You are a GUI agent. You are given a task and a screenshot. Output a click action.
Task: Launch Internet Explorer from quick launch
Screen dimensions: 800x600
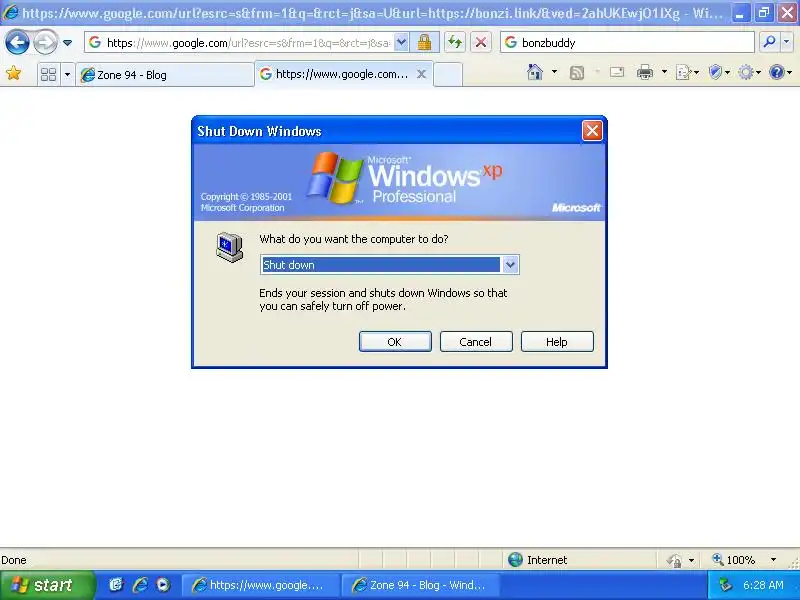point(140,585)
